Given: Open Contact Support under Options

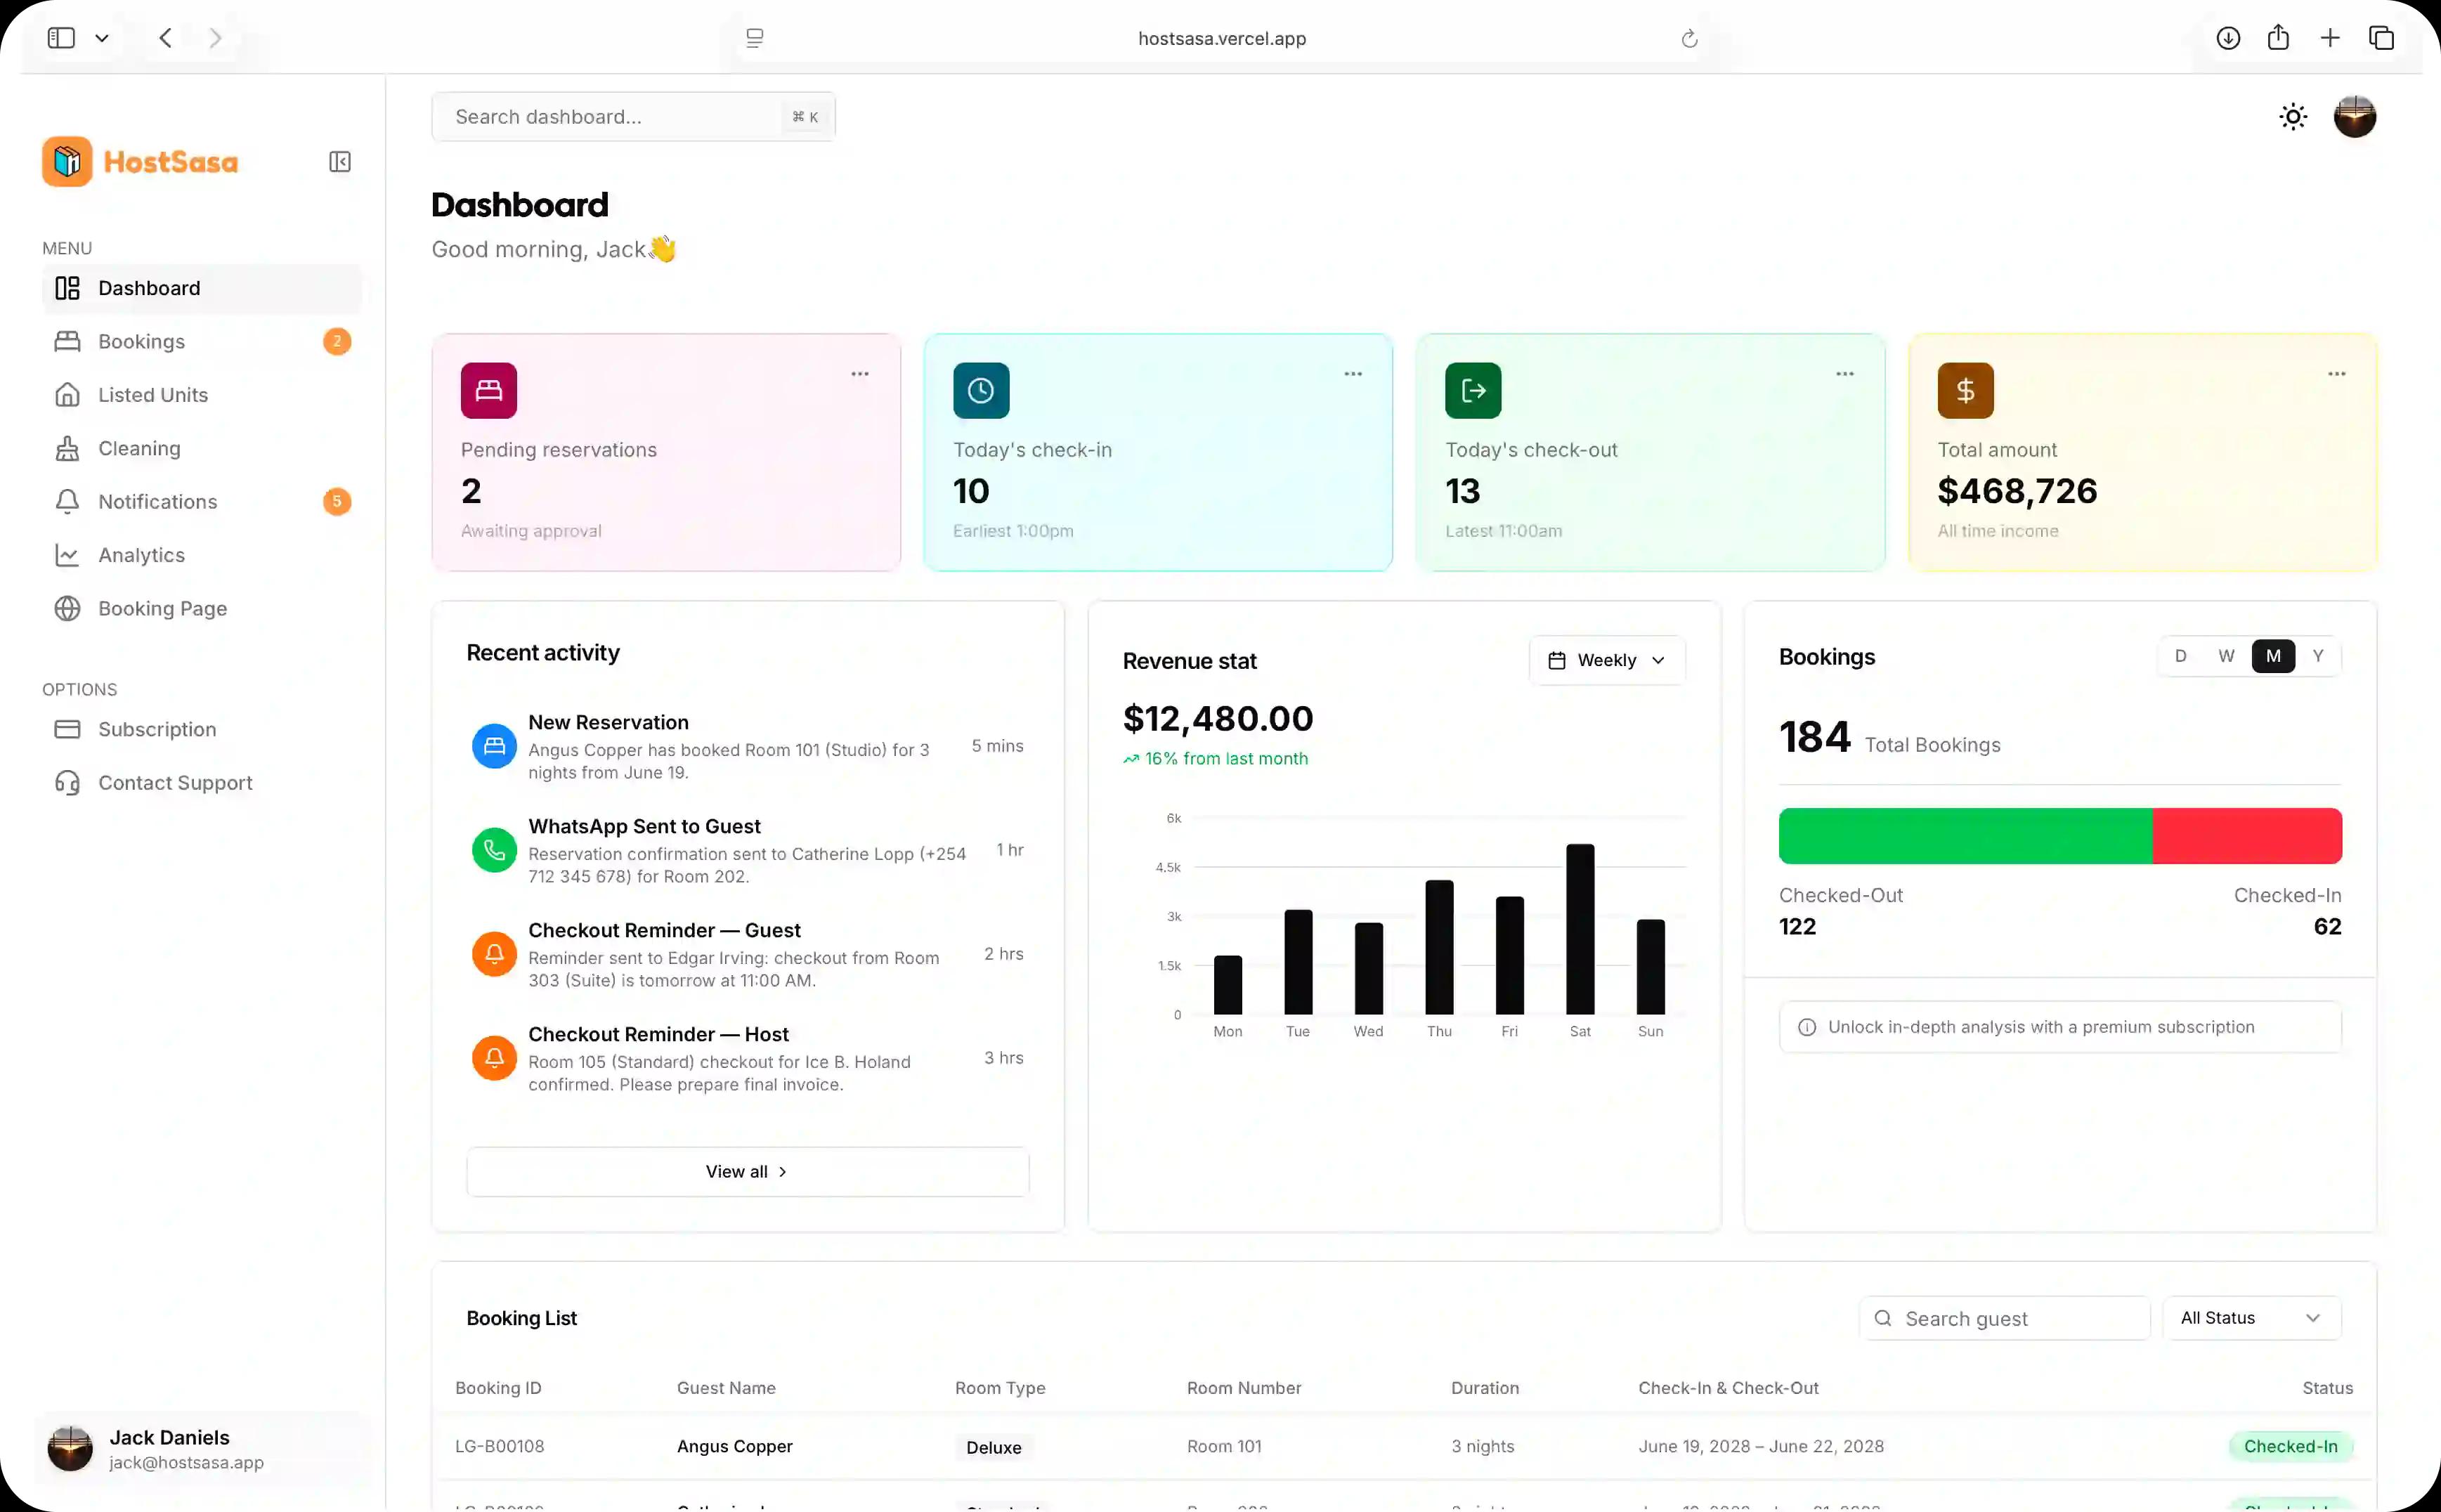Looking at the screenshot, I should pyautogui.click(x=202, y=782).
